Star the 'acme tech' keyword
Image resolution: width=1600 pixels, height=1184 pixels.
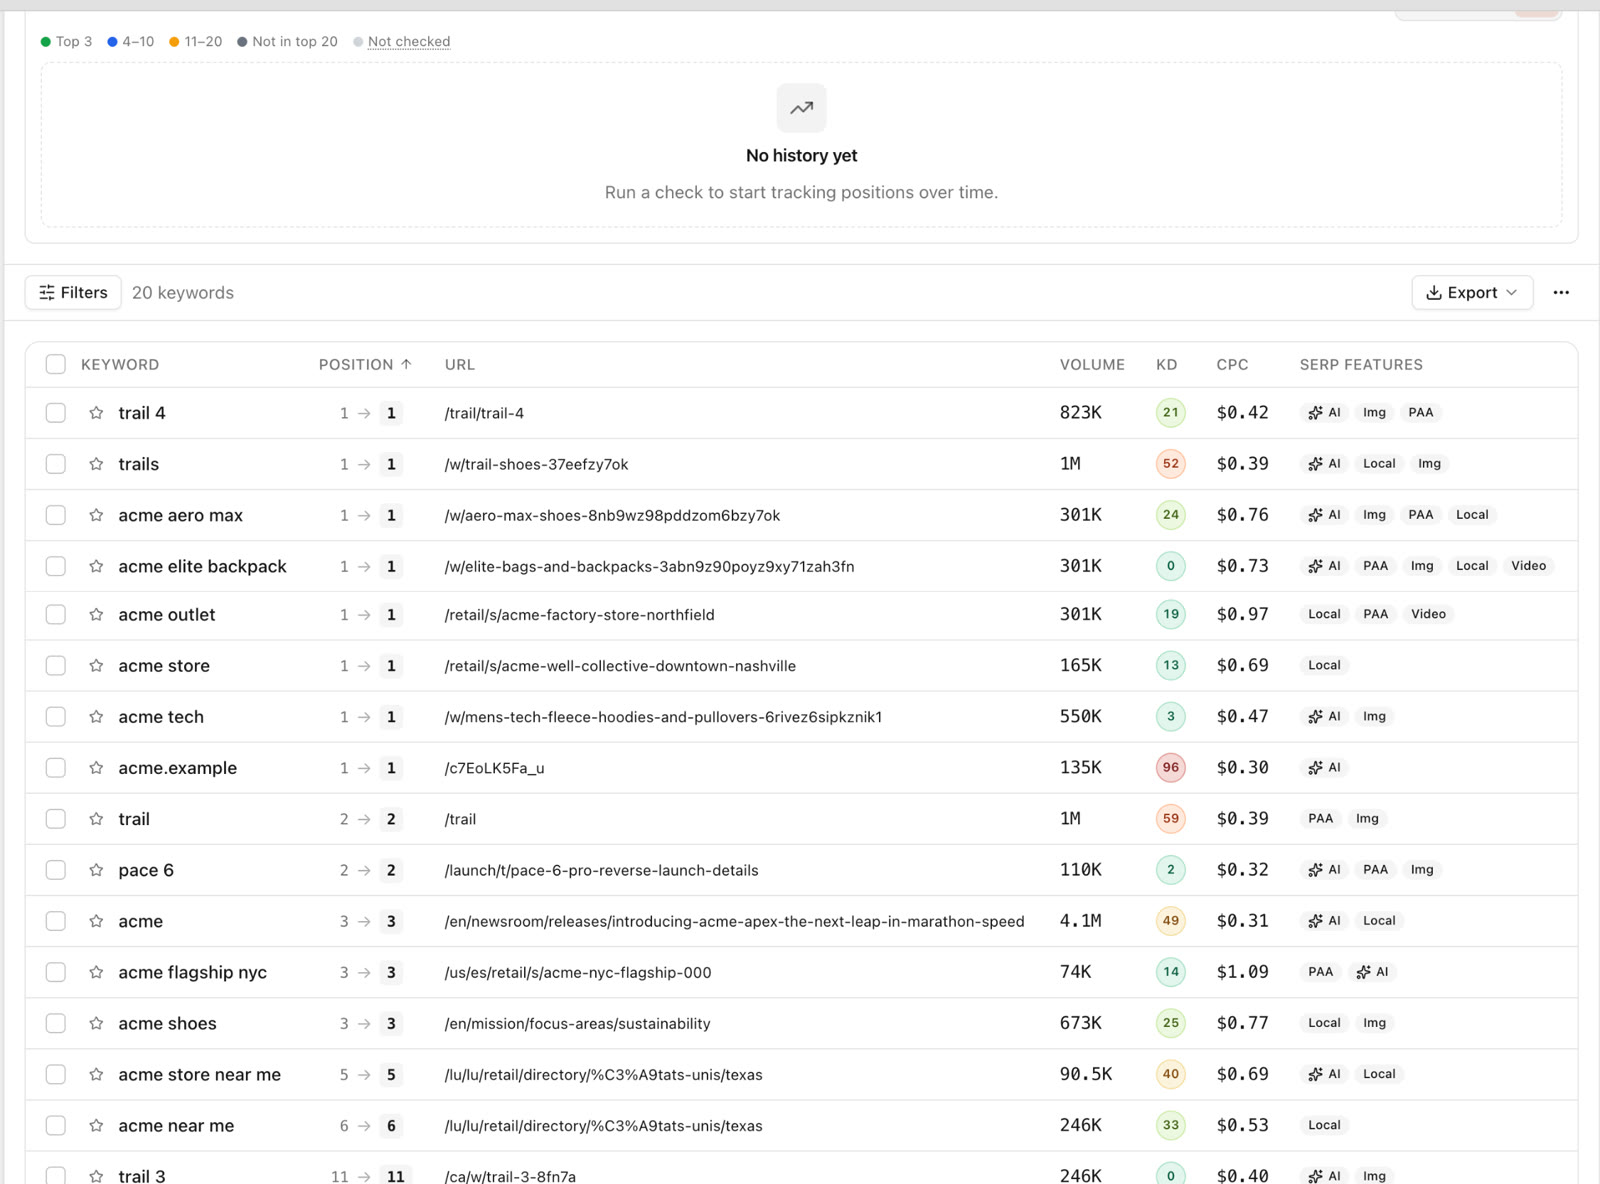96,717
